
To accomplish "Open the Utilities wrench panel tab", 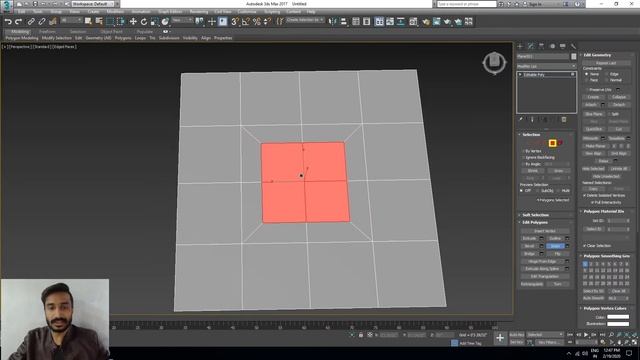I will (573, 46).
